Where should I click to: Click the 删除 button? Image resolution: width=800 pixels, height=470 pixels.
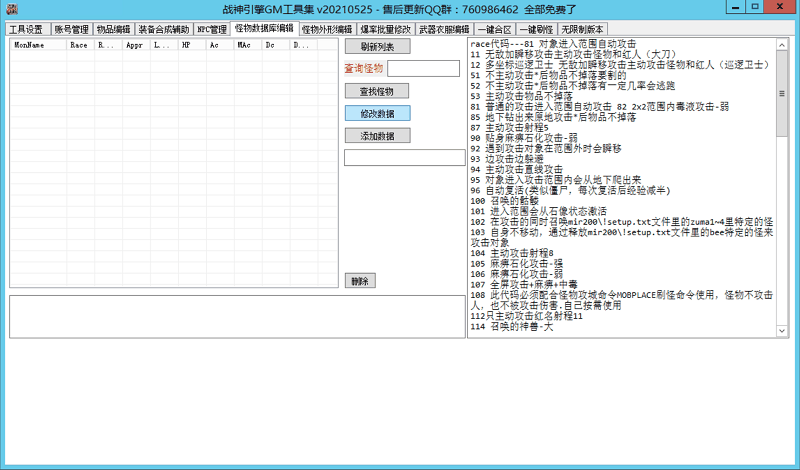point(359,281)
